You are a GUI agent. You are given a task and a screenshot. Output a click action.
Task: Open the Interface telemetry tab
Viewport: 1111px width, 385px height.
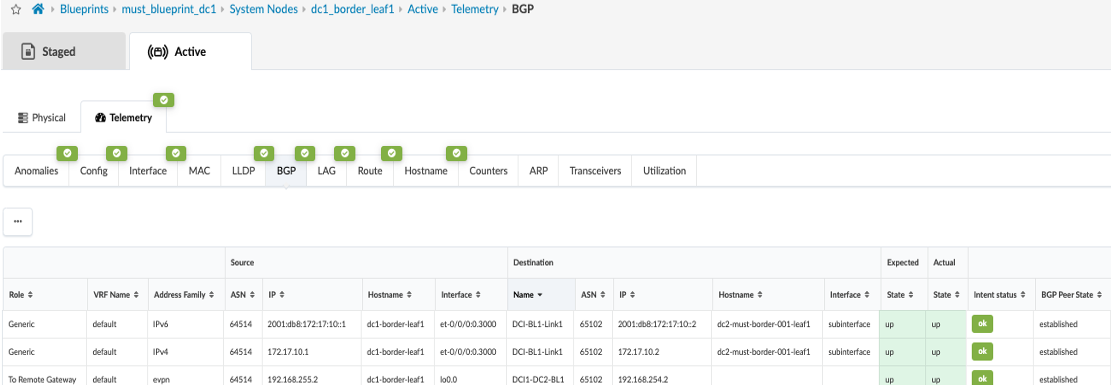pyautogui.click(x=148, y=171)
